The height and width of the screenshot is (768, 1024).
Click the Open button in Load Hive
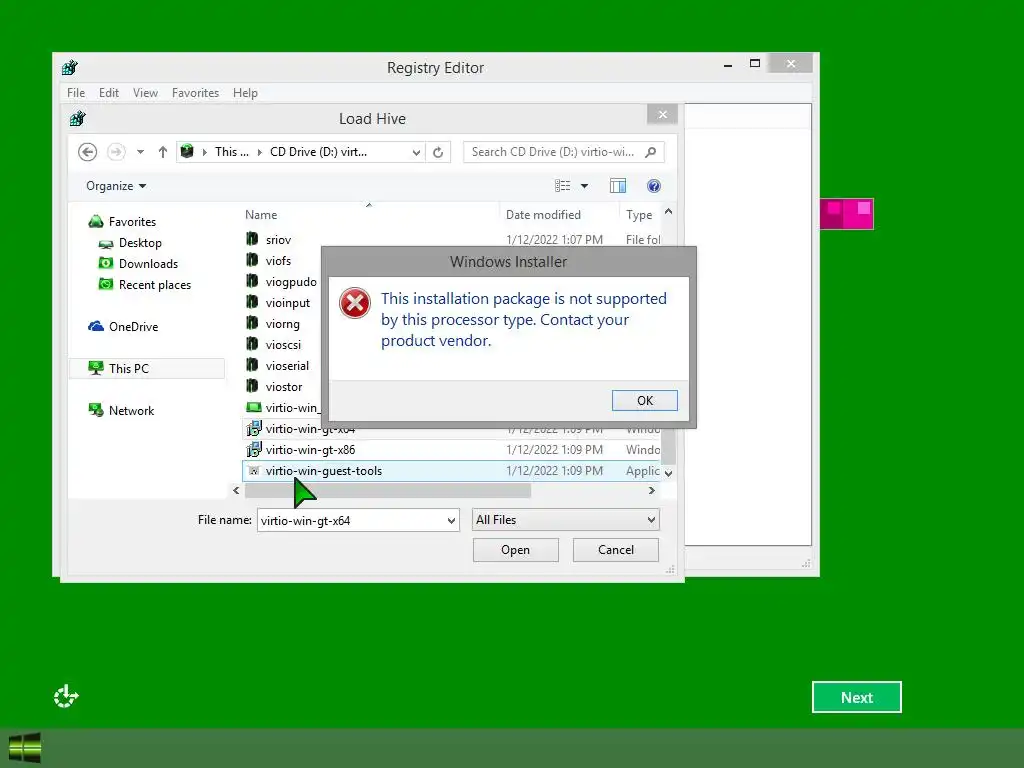click(515, 550)
